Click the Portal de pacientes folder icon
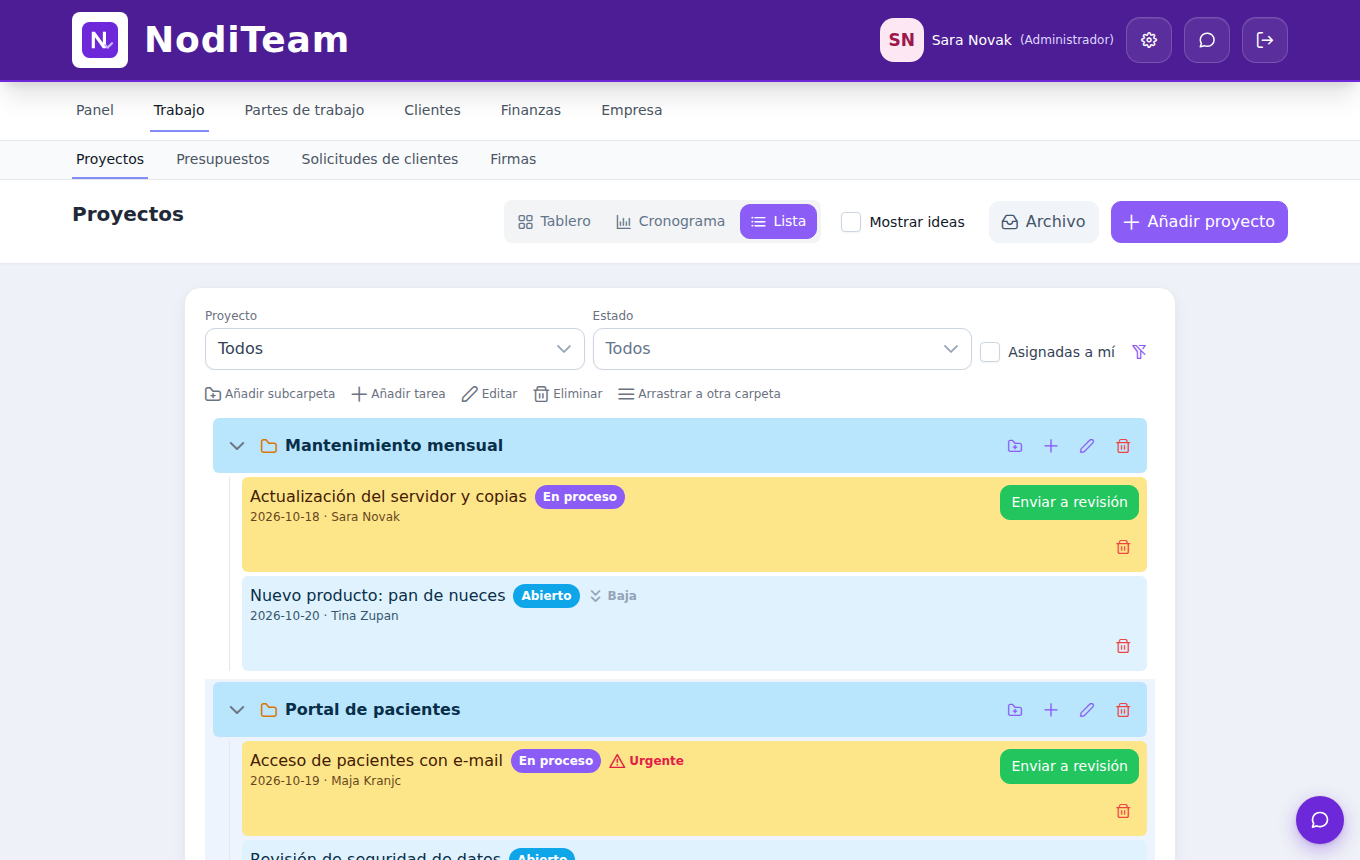 click(268, 710)
